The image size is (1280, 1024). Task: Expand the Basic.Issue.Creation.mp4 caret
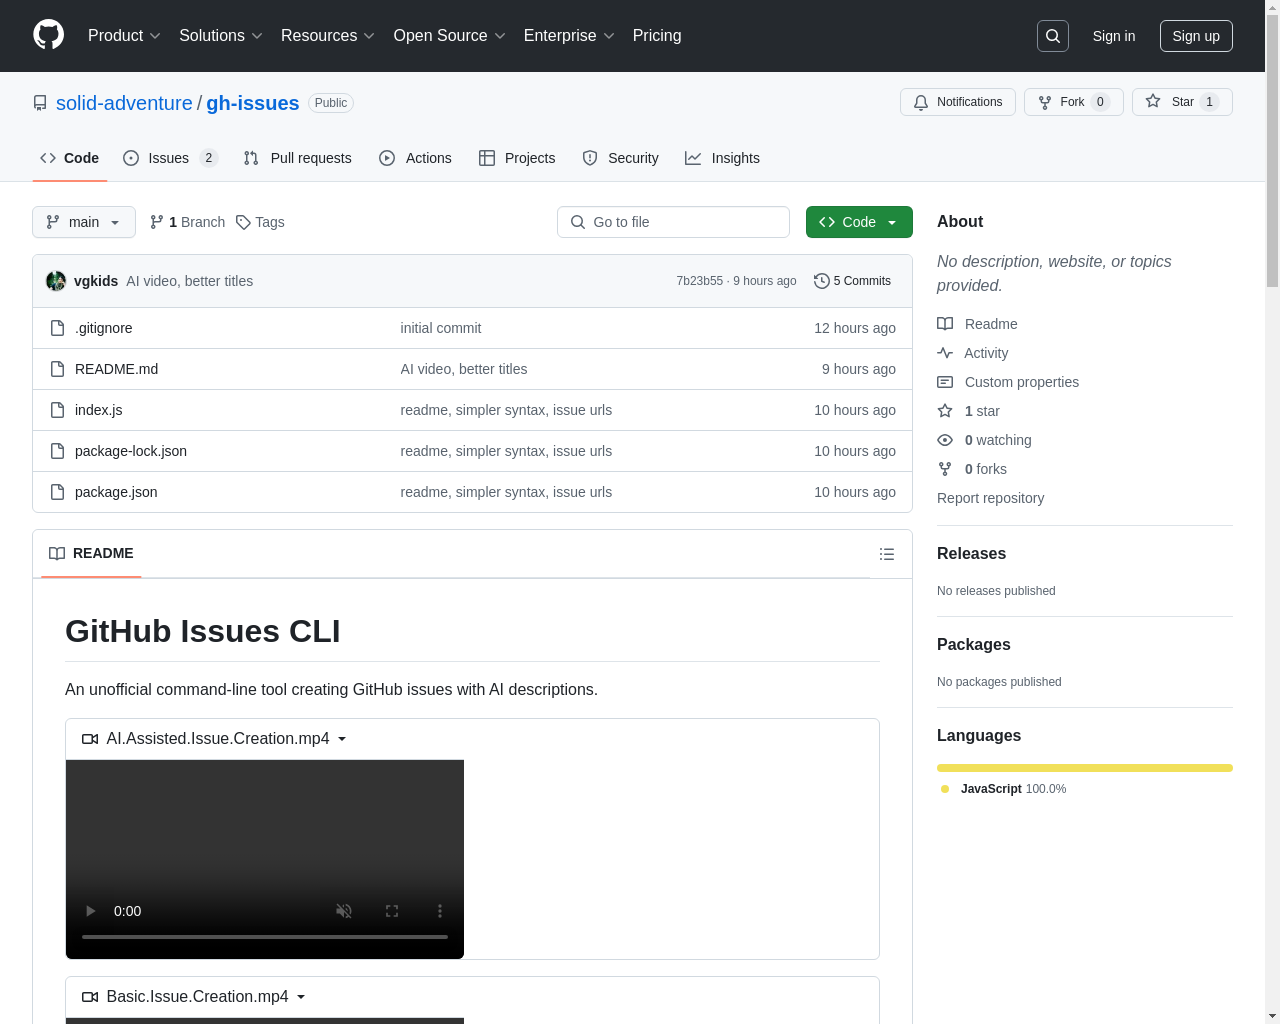301,997
